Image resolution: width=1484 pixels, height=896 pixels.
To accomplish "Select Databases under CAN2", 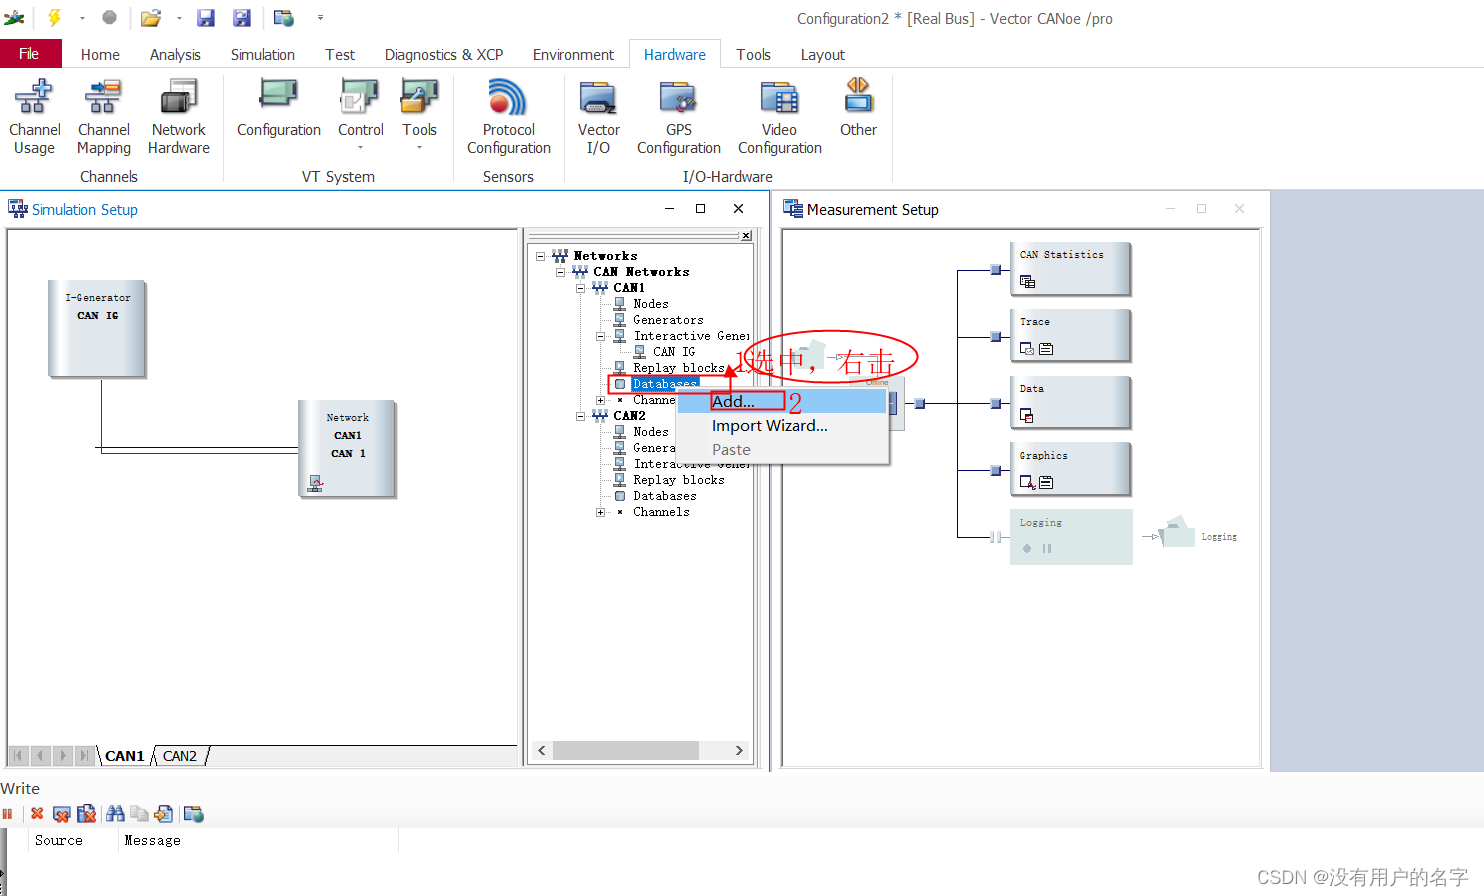I will coord(664,496).
